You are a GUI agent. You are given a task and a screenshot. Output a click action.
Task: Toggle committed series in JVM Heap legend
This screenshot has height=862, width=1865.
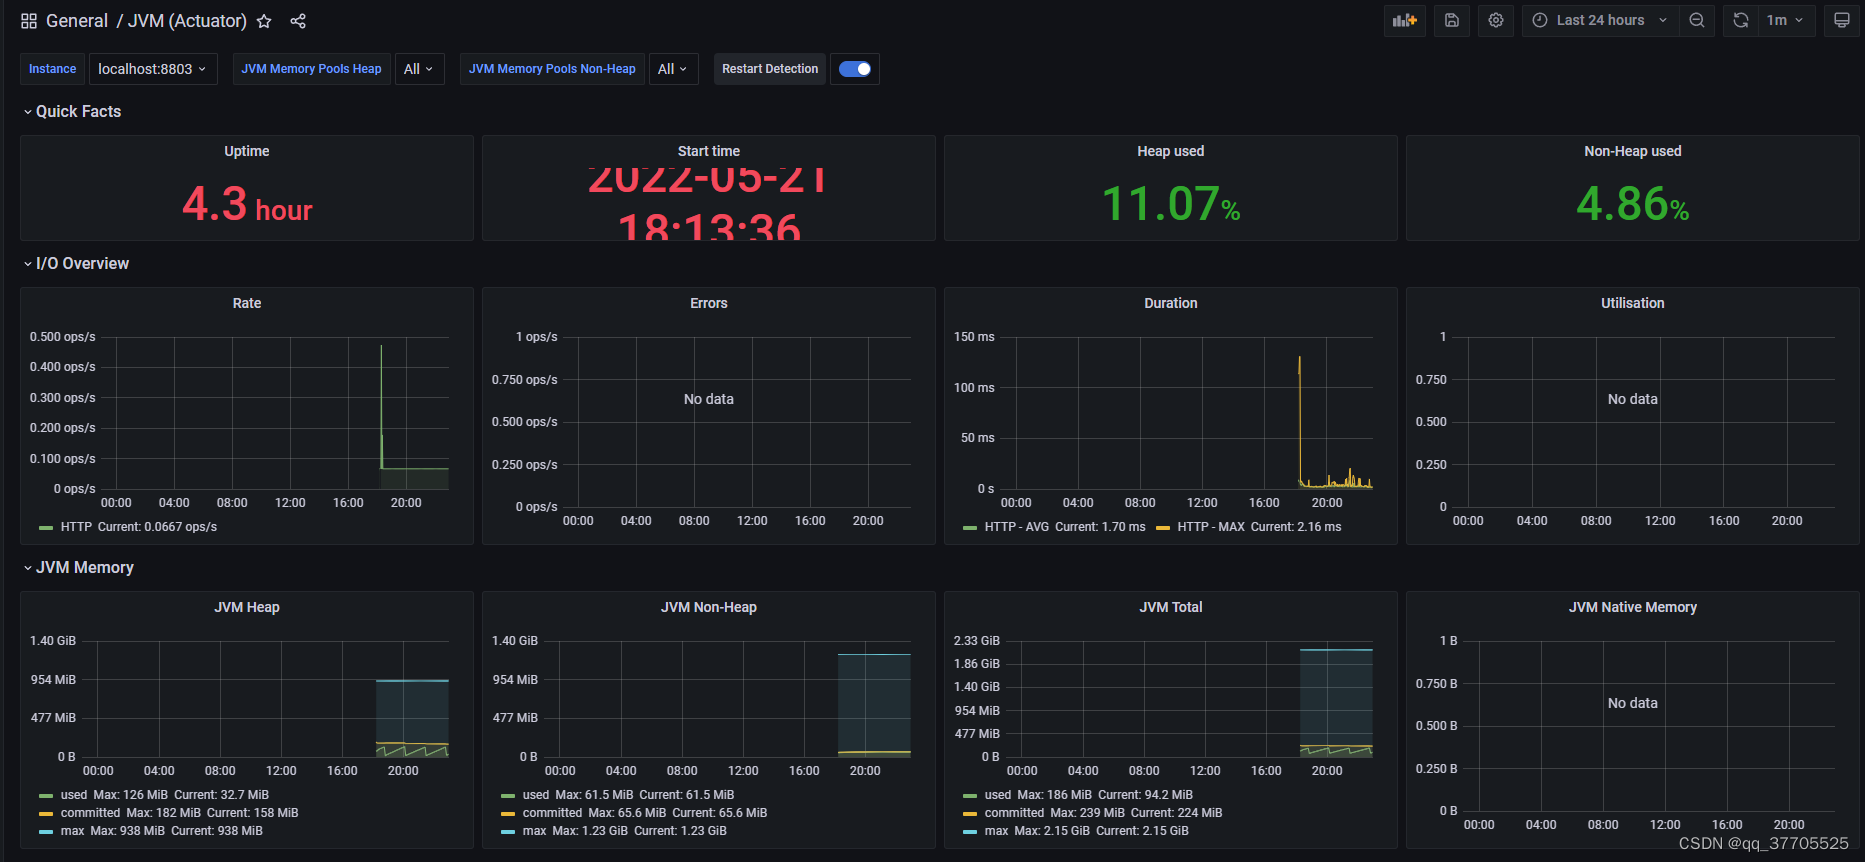point(90,813)
